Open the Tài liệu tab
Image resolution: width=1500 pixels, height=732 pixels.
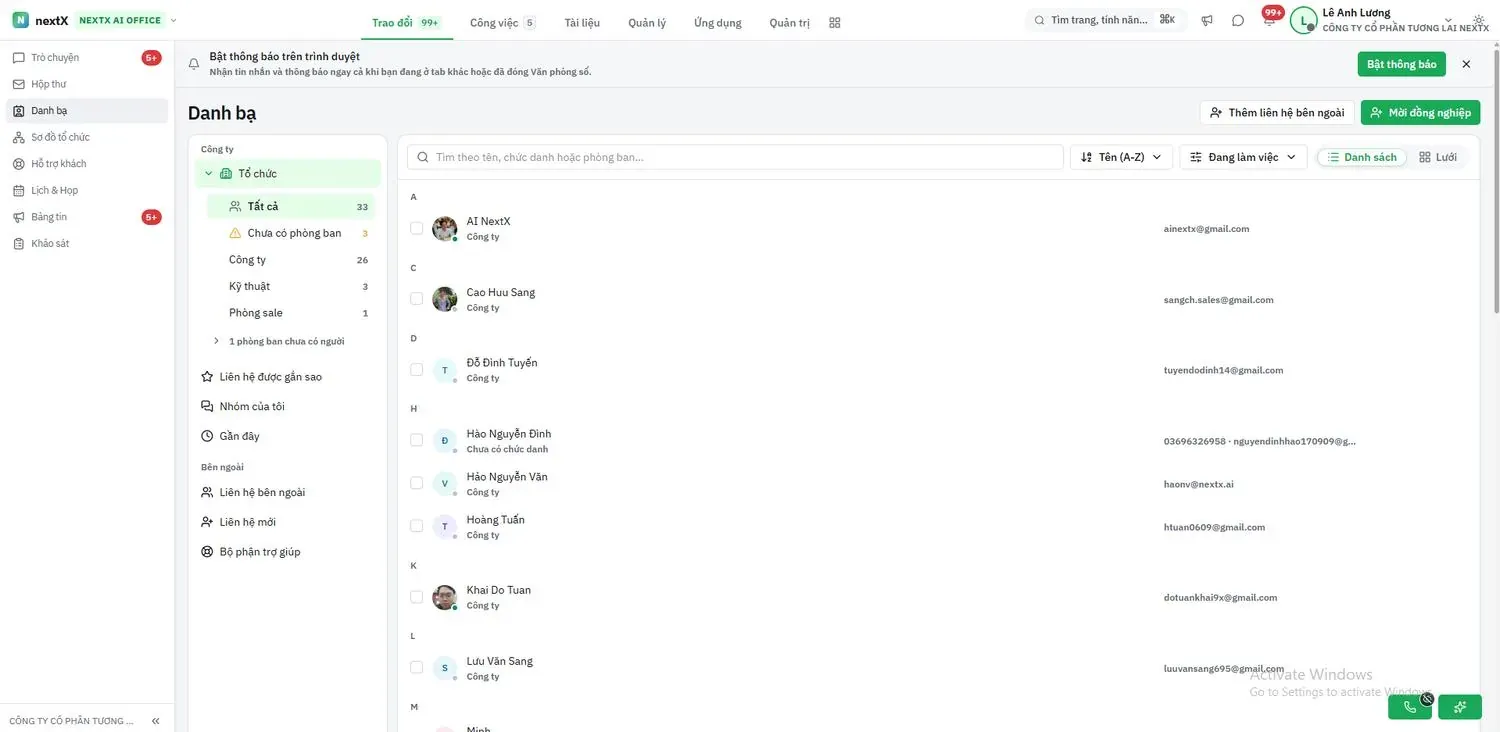(582, 22)
